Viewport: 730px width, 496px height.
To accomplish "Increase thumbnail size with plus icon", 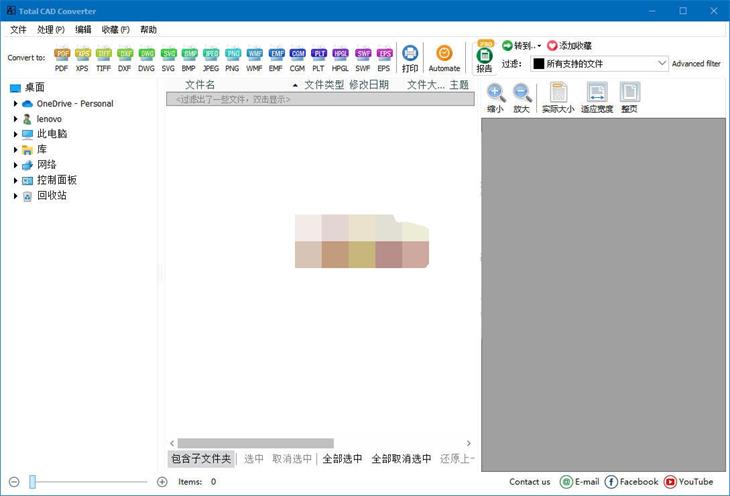I will coord(162,482).
